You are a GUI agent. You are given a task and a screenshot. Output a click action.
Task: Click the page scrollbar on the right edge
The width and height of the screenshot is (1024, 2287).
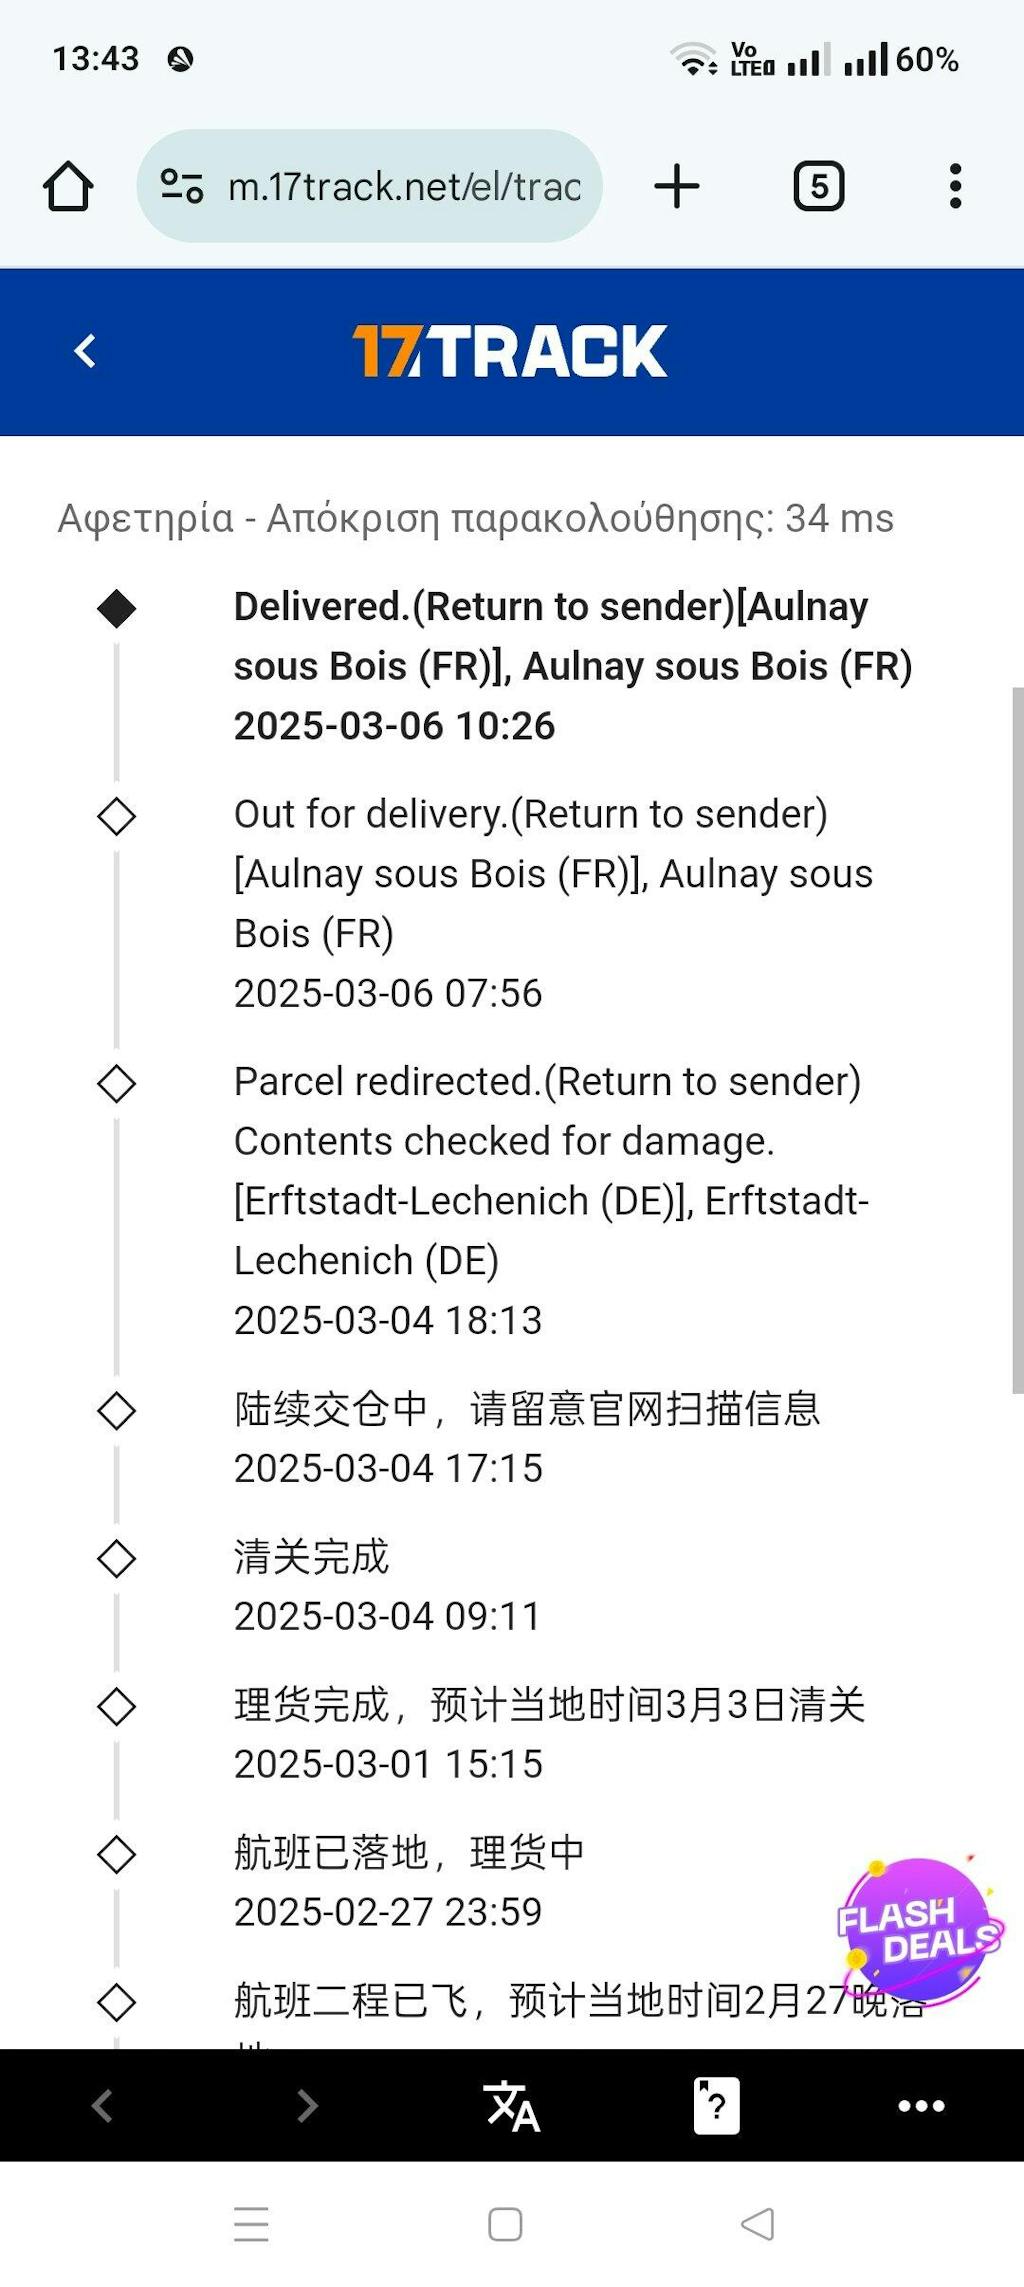tap(1017, 1040)
